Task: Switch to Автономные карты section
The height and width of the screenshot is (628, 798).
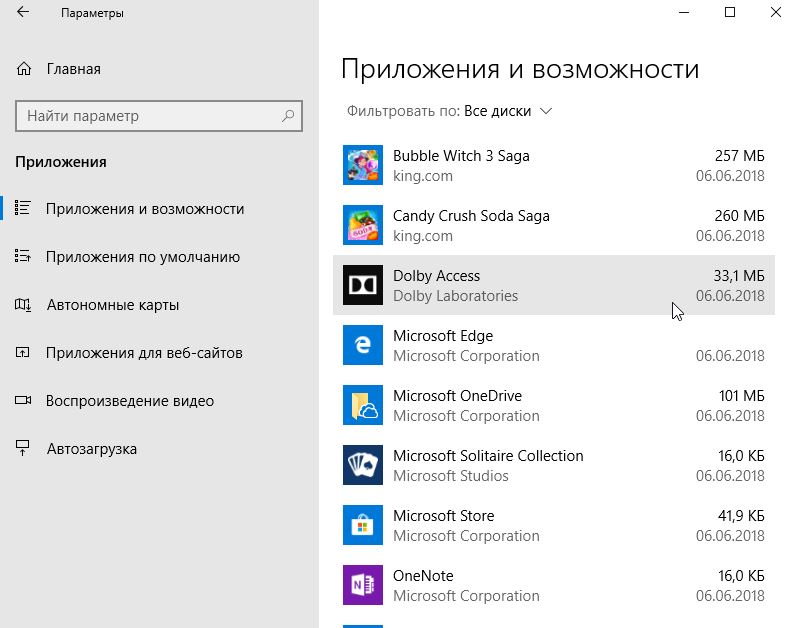Action: [x=113, y=305]
